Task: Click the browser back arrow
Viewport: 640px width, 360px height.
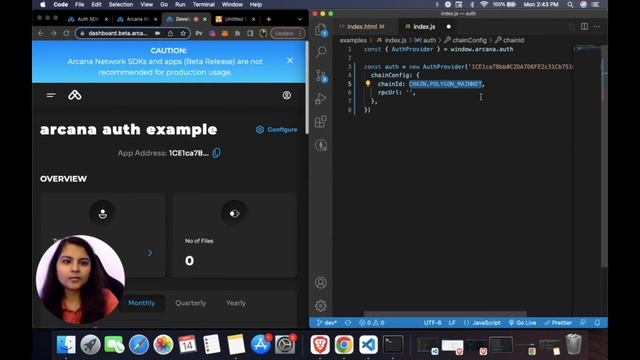Action: click(41, 33)
